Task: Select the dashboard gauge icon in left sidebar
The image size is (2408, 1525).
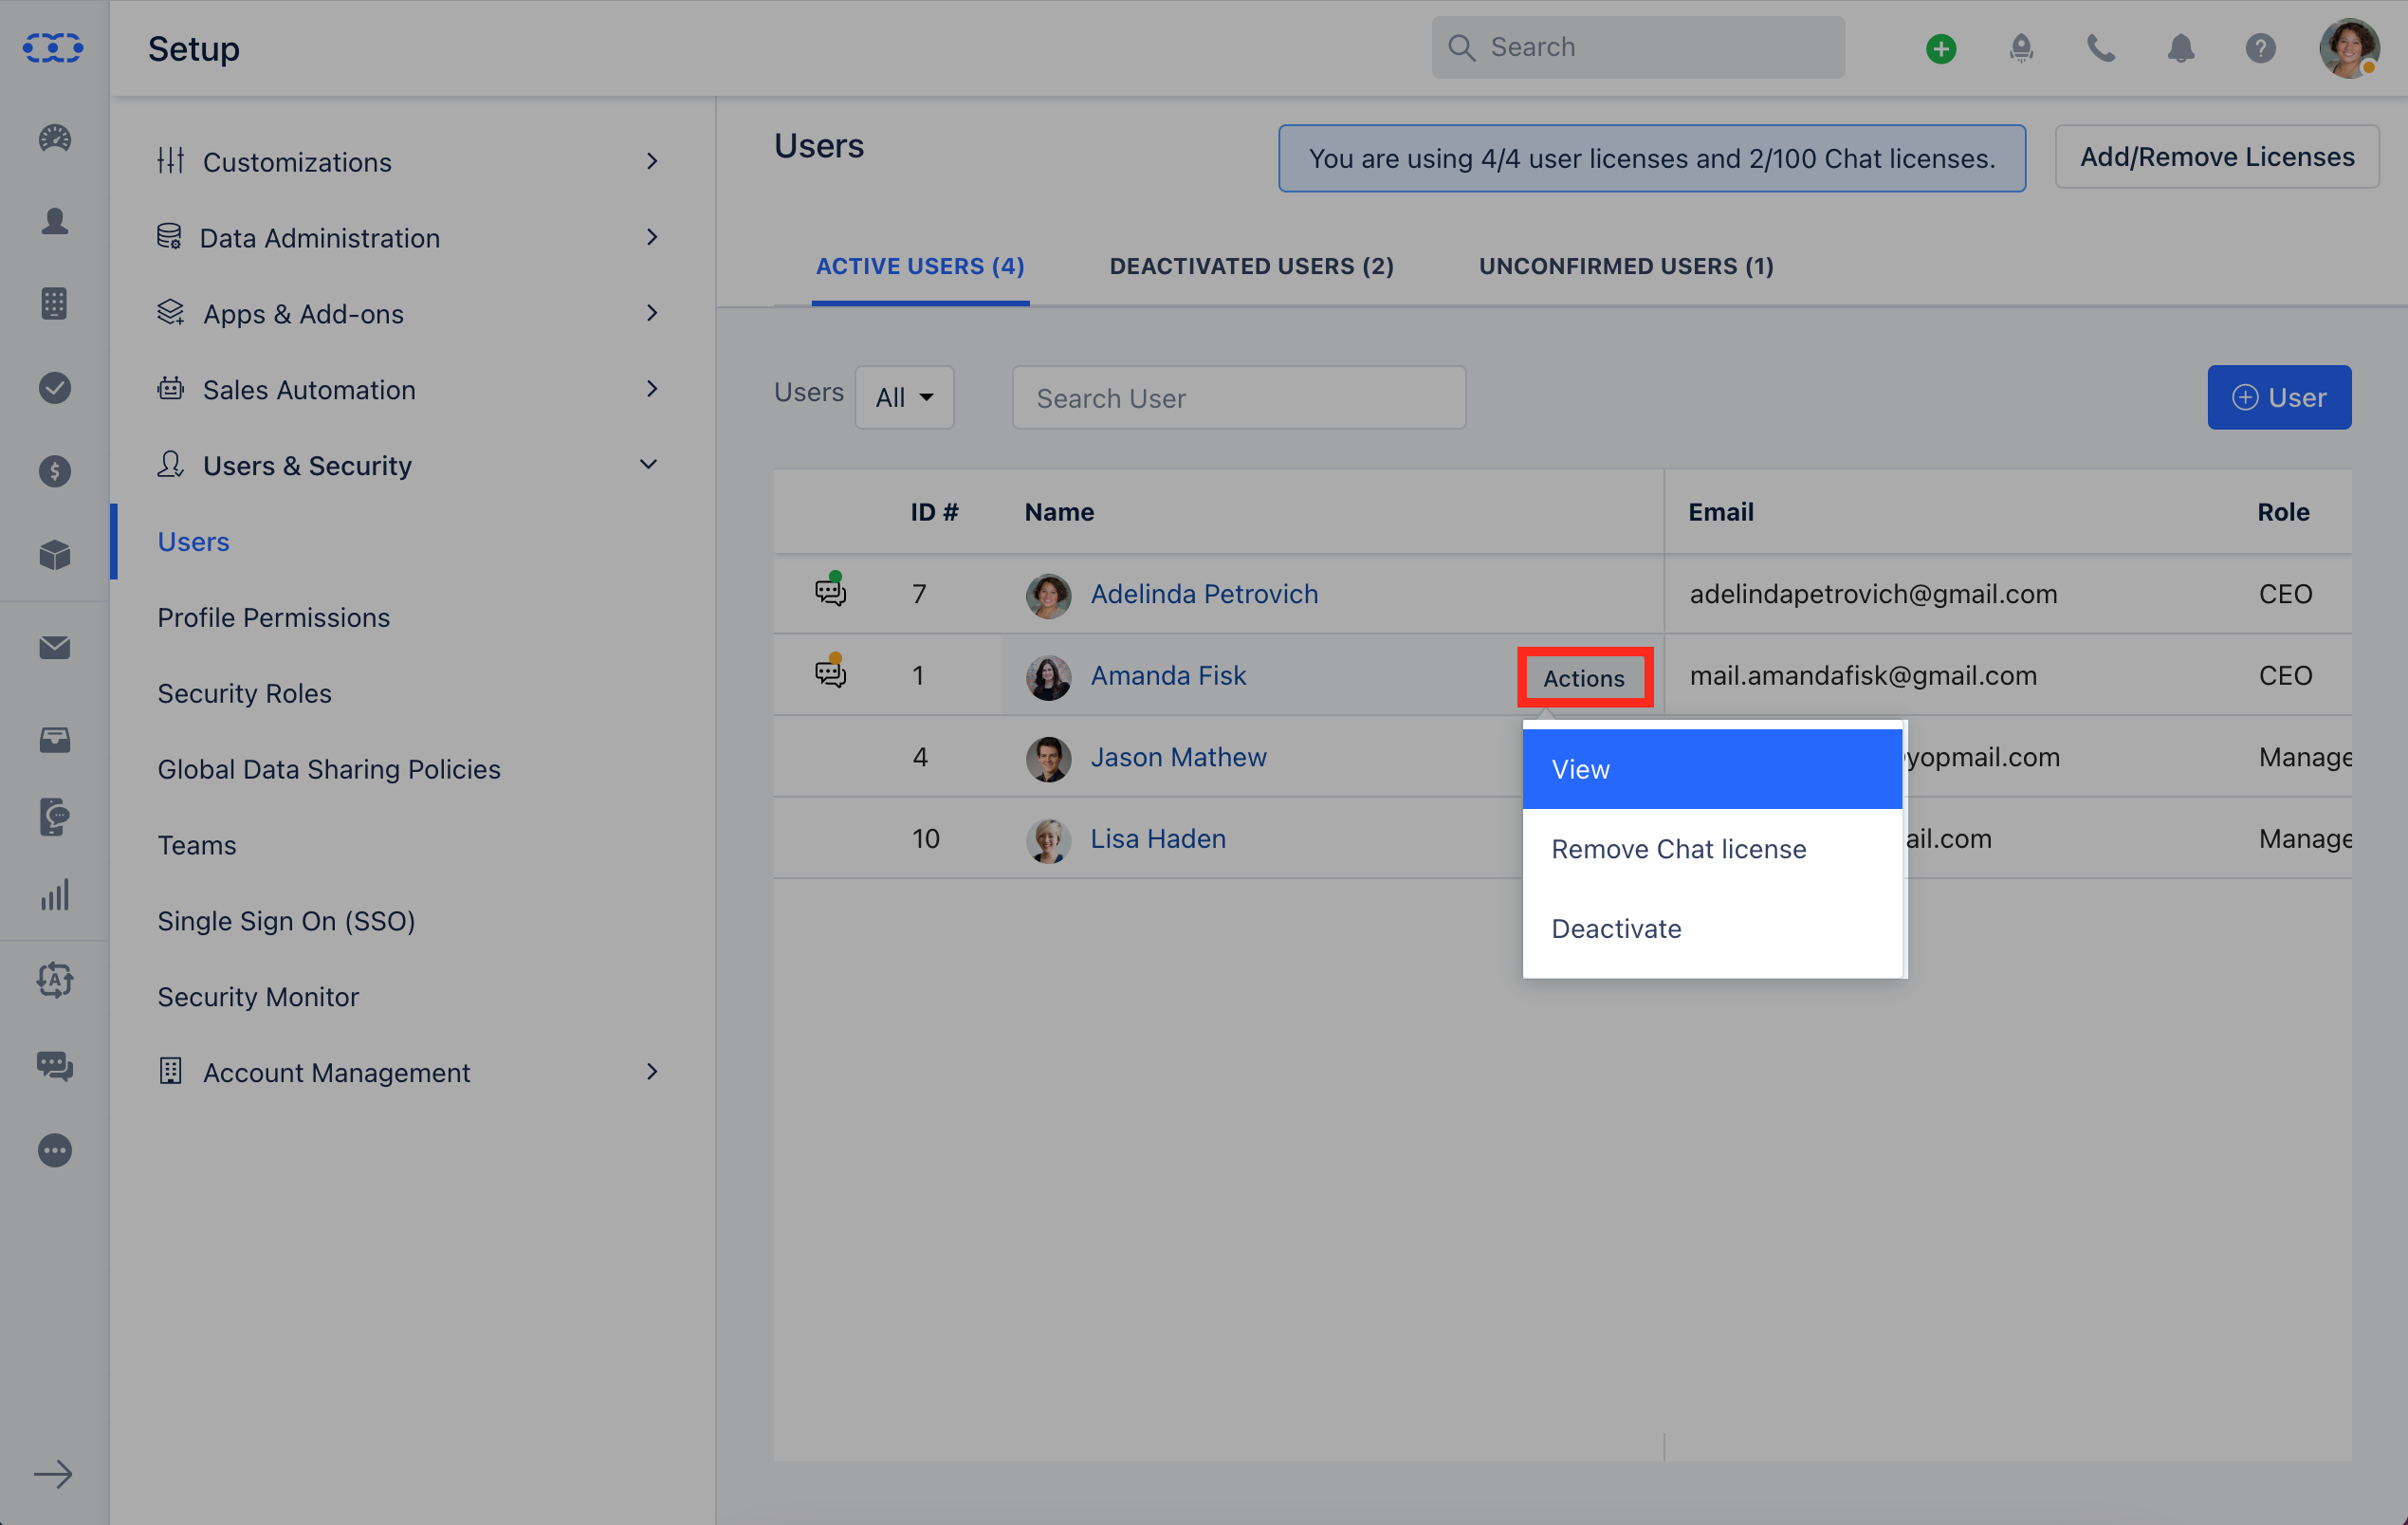Action: 54,139
